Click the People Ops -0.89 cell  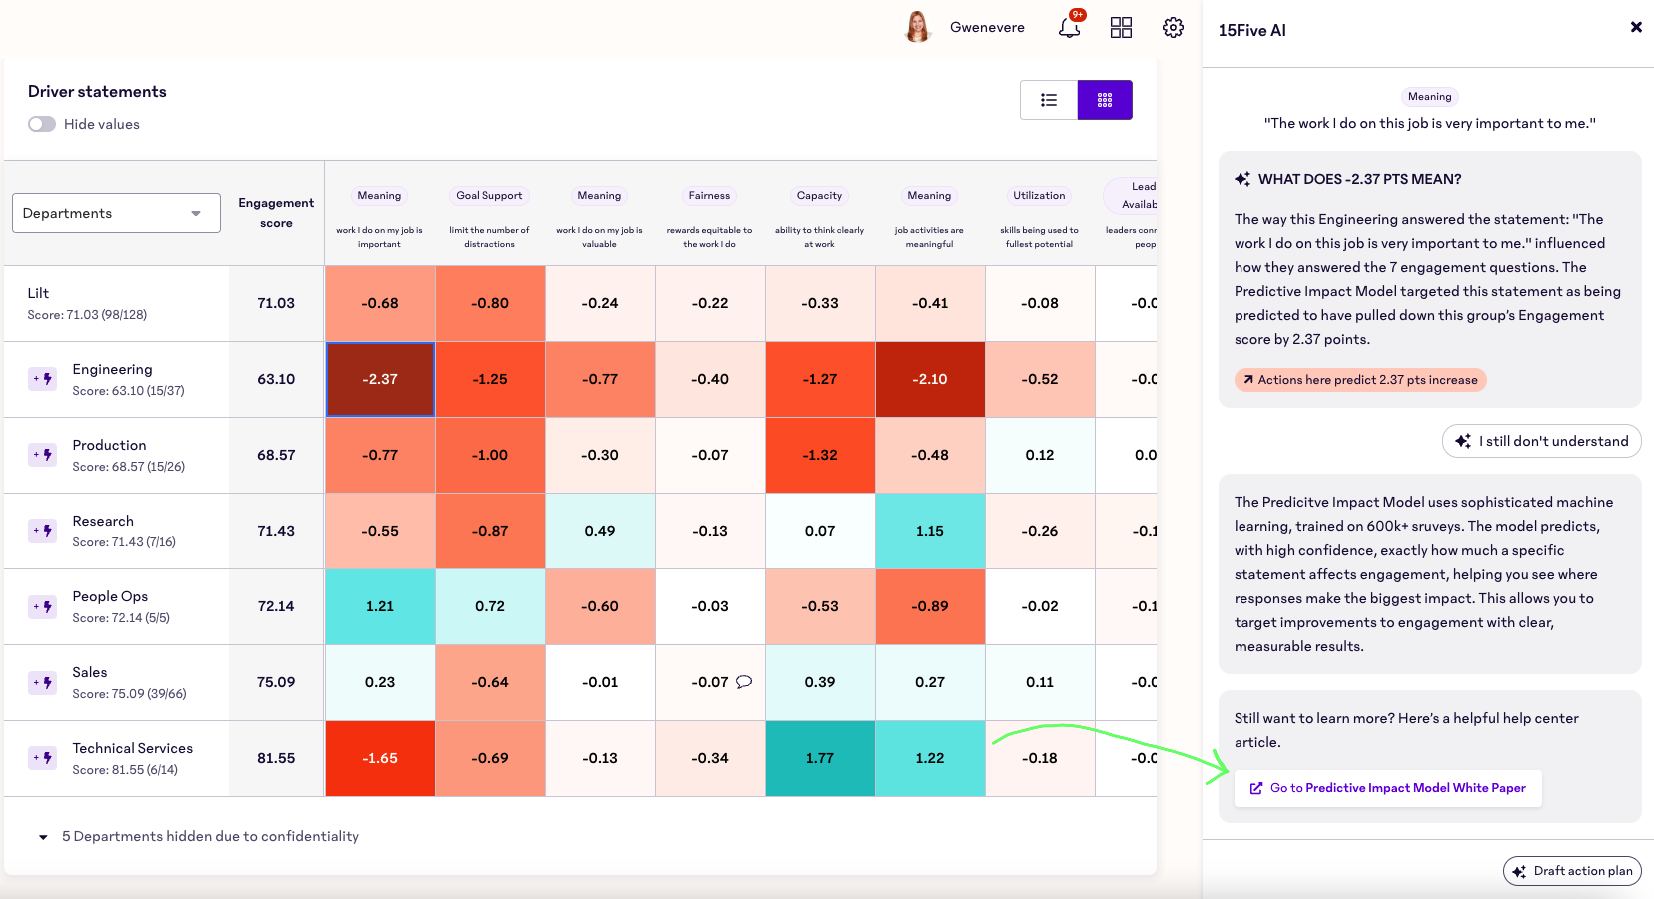click(930, 606)
